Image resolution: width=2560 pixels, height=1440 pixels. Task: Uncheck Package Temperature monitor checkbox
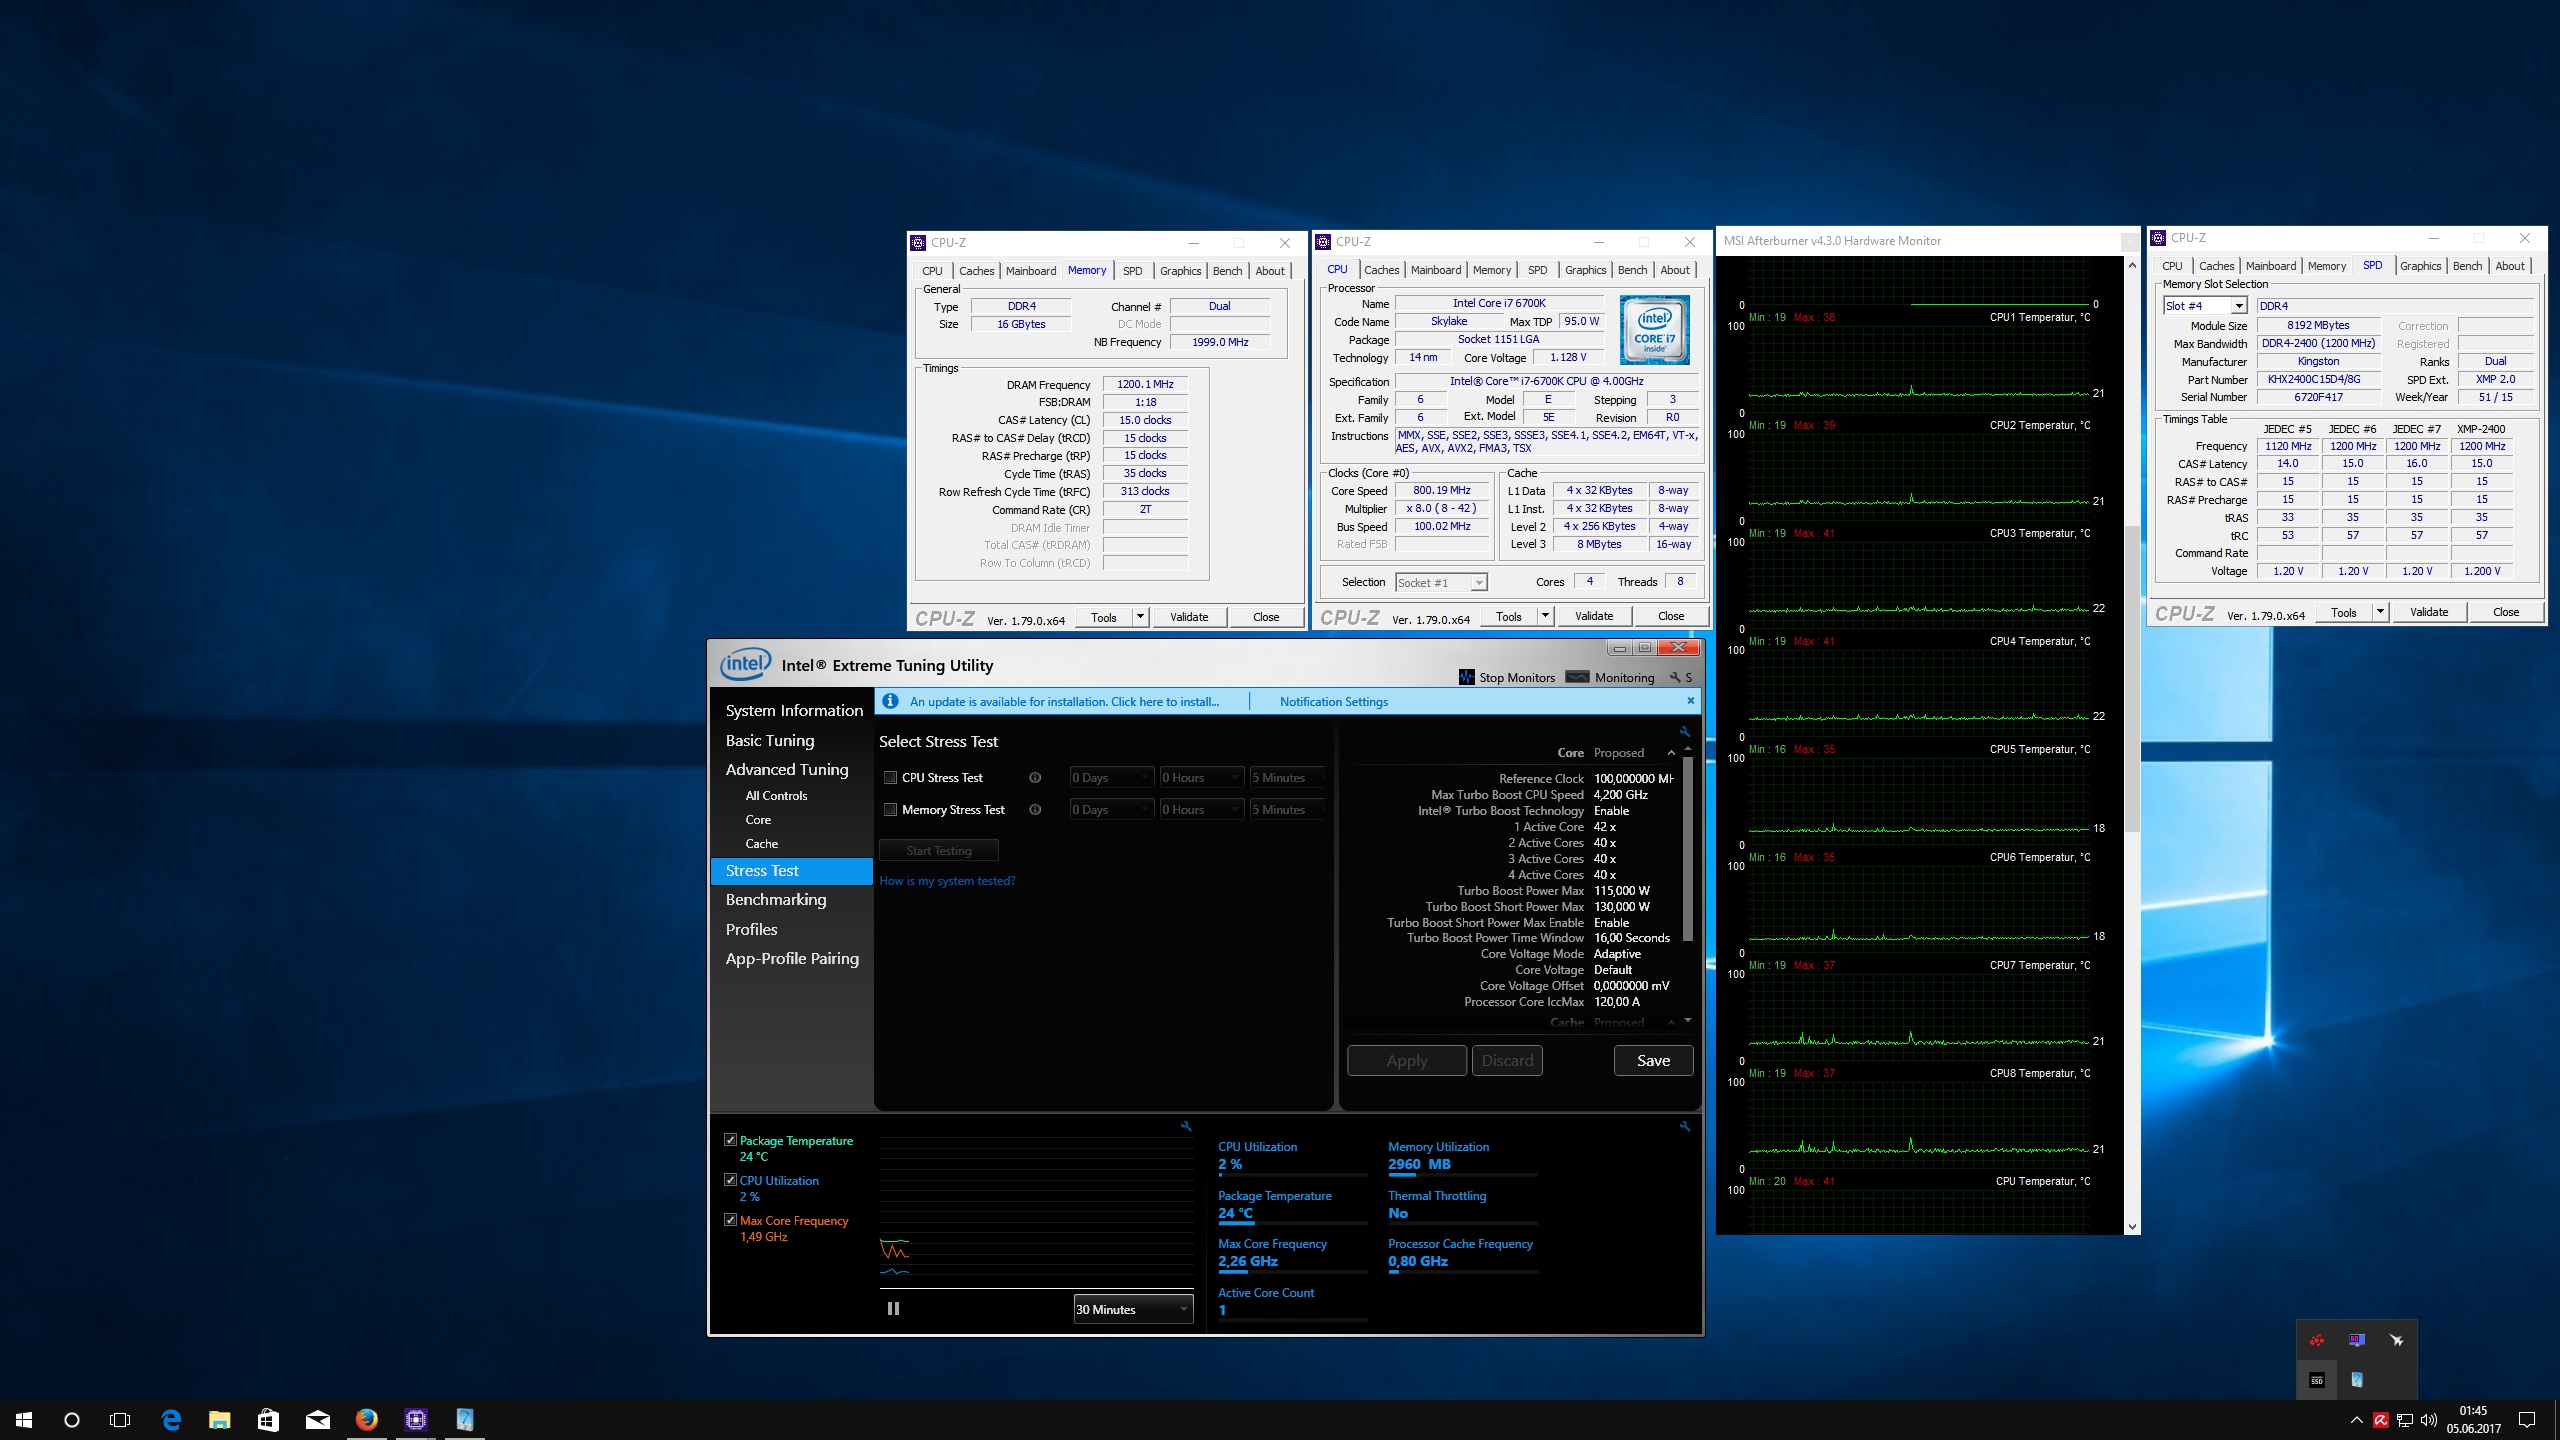point(730,1140)
